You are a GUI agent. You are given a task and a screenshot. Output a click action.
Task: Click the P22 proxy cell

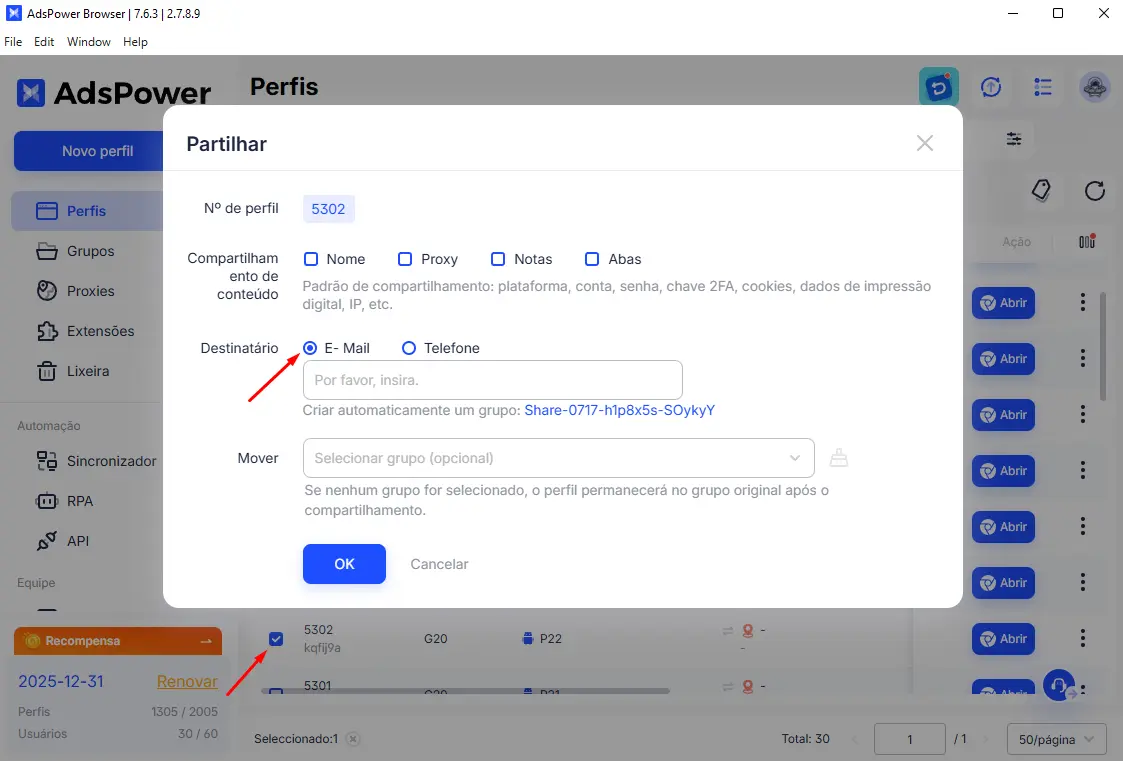[542, 639]
